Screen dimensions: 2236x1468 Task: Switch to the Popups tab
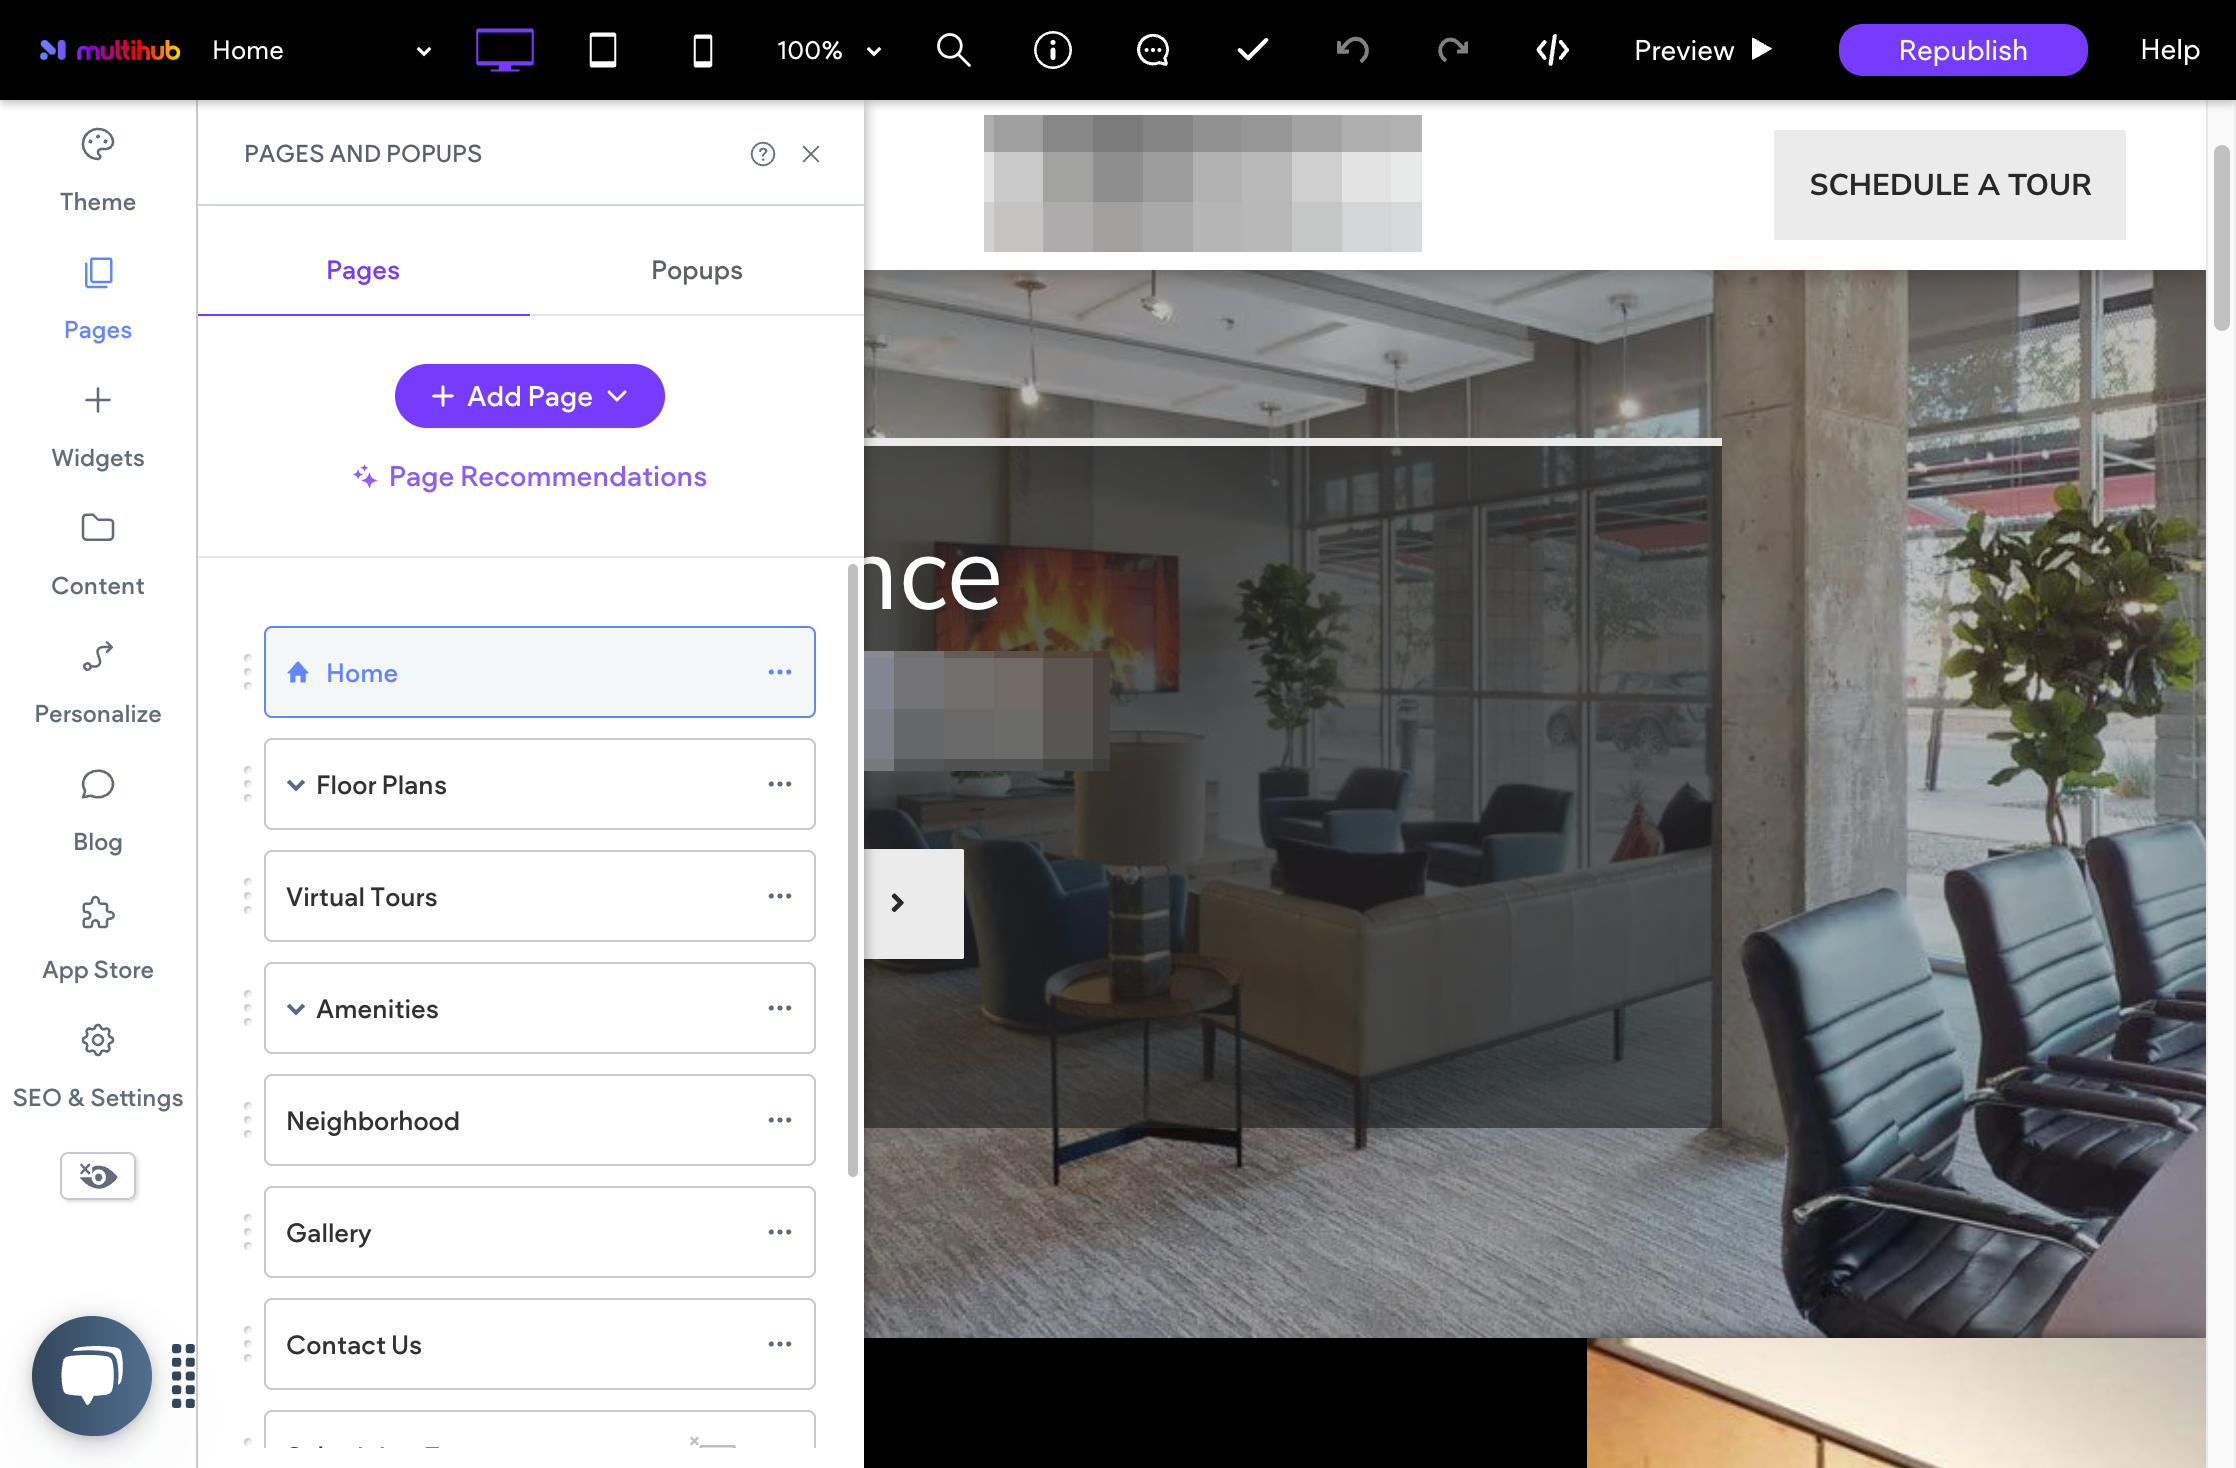click(x=697, y=270)
